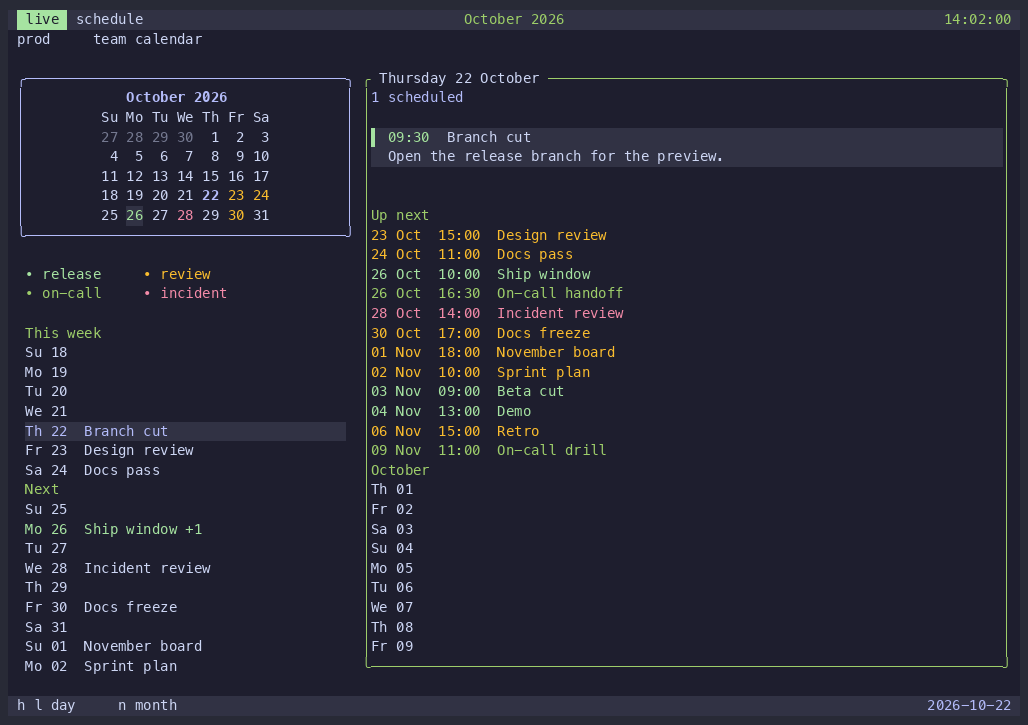Click the Up next section header
The image size is (1028, 725).
[x=400, y=215]
